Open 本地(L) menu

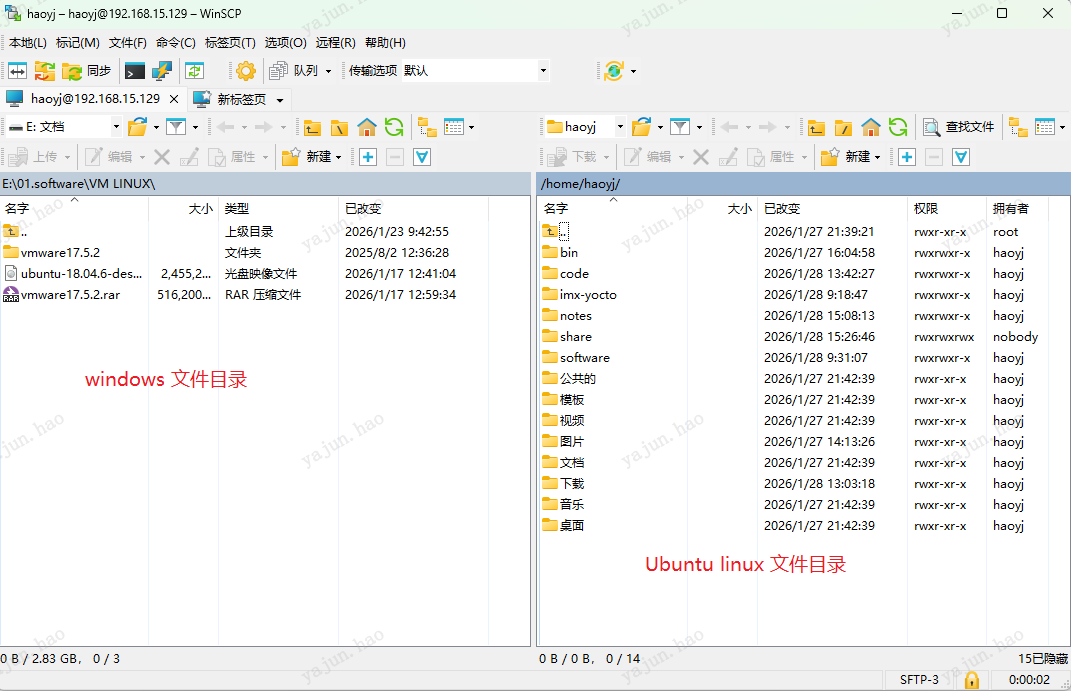tap(28, 42)
